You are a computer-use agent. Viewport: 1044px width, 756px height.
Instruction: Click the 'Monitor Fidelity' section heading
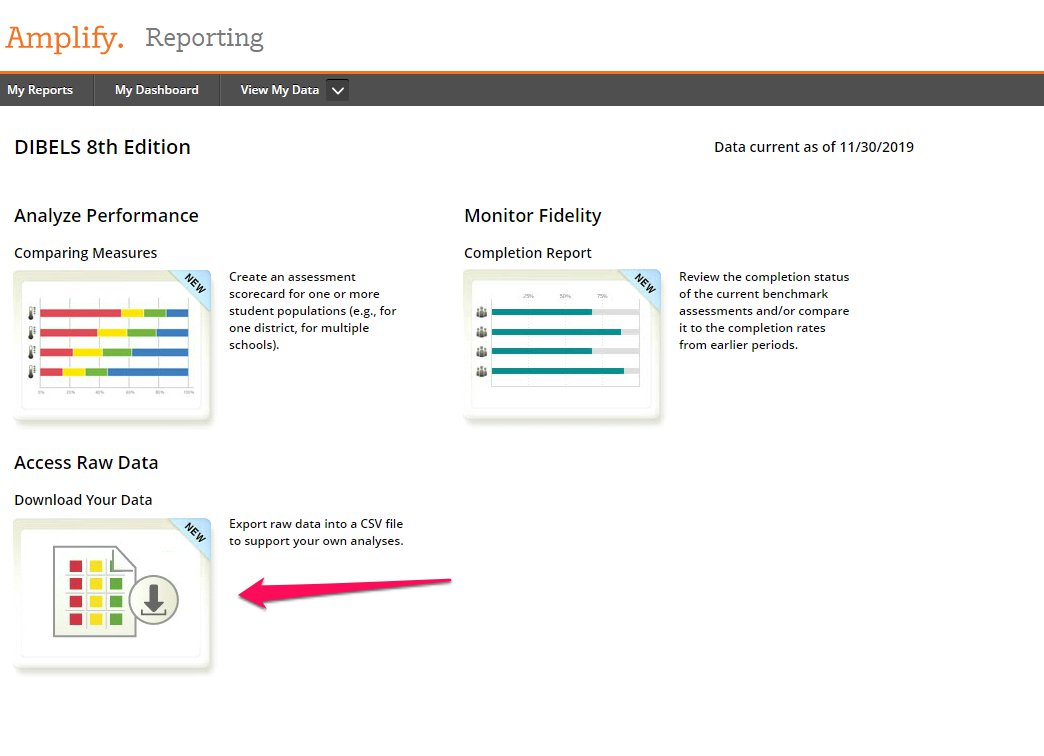click(533, 216)
